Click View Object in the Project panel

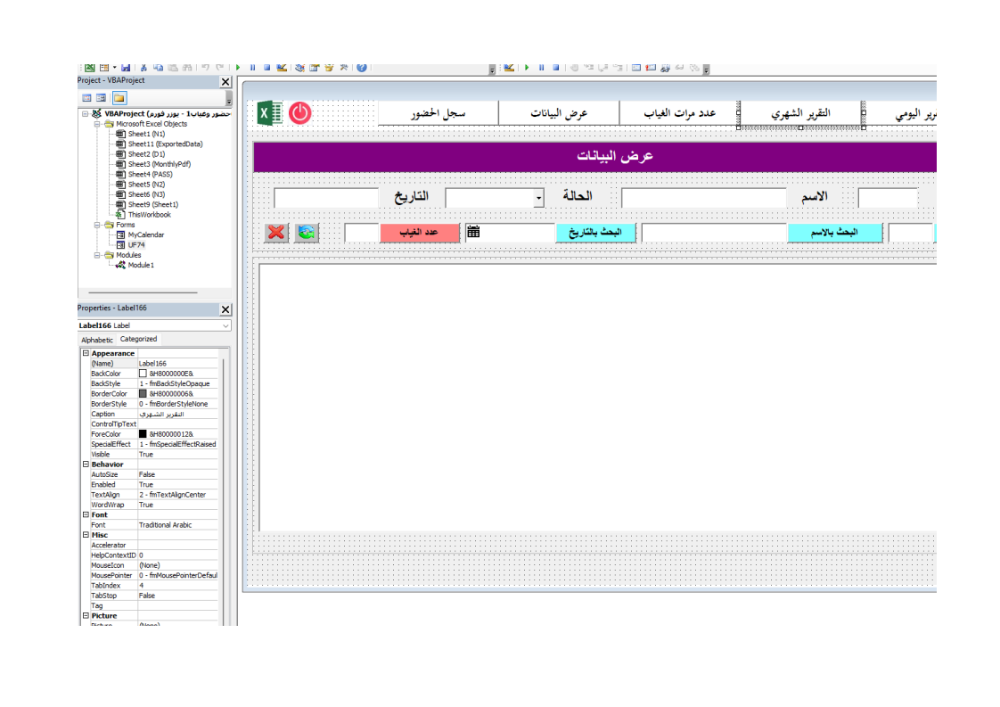[101, 98]
